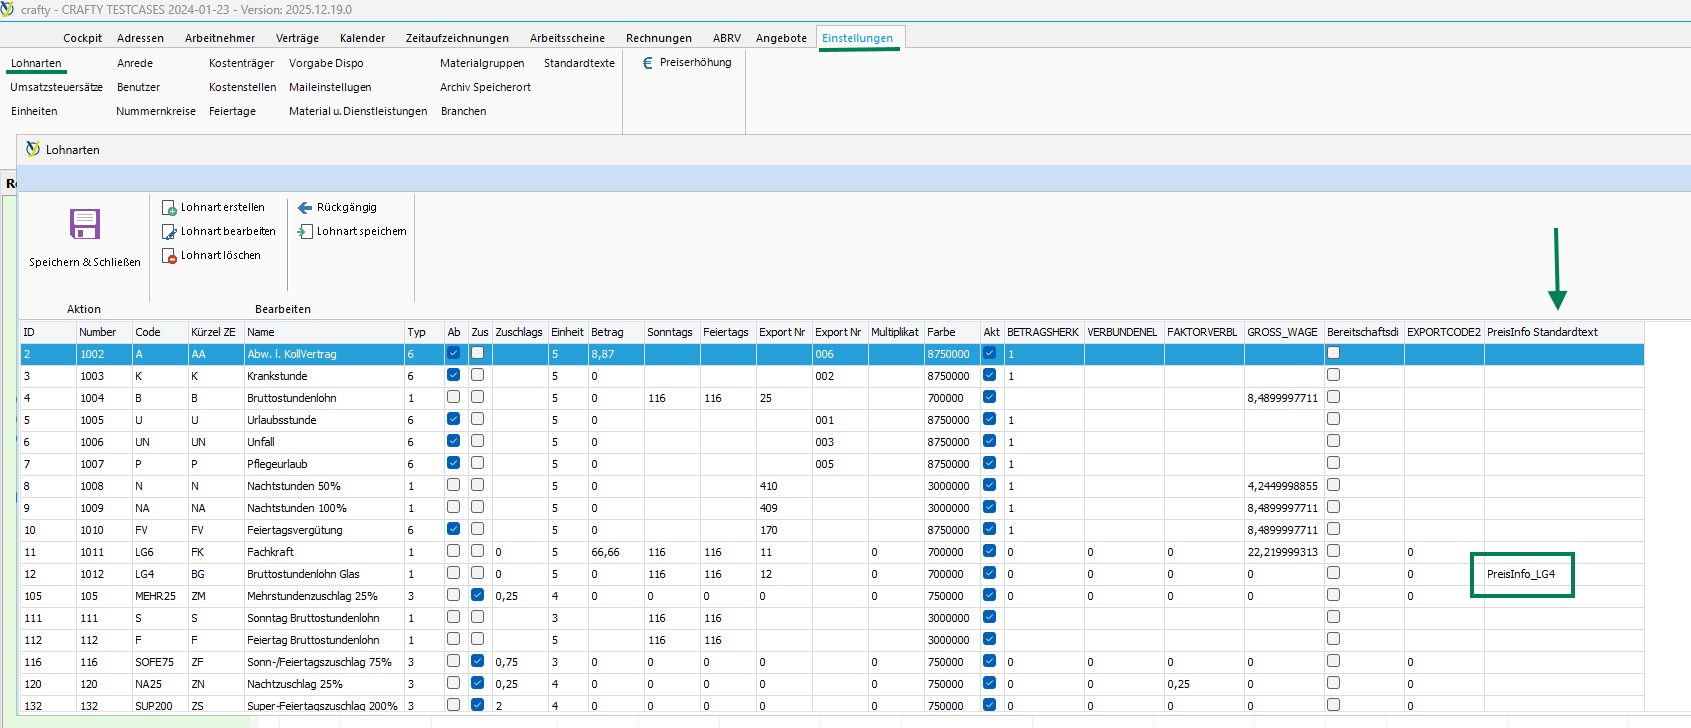Toggle the Akt checkbox for Fachkraft row

click(x=989, y=551)
